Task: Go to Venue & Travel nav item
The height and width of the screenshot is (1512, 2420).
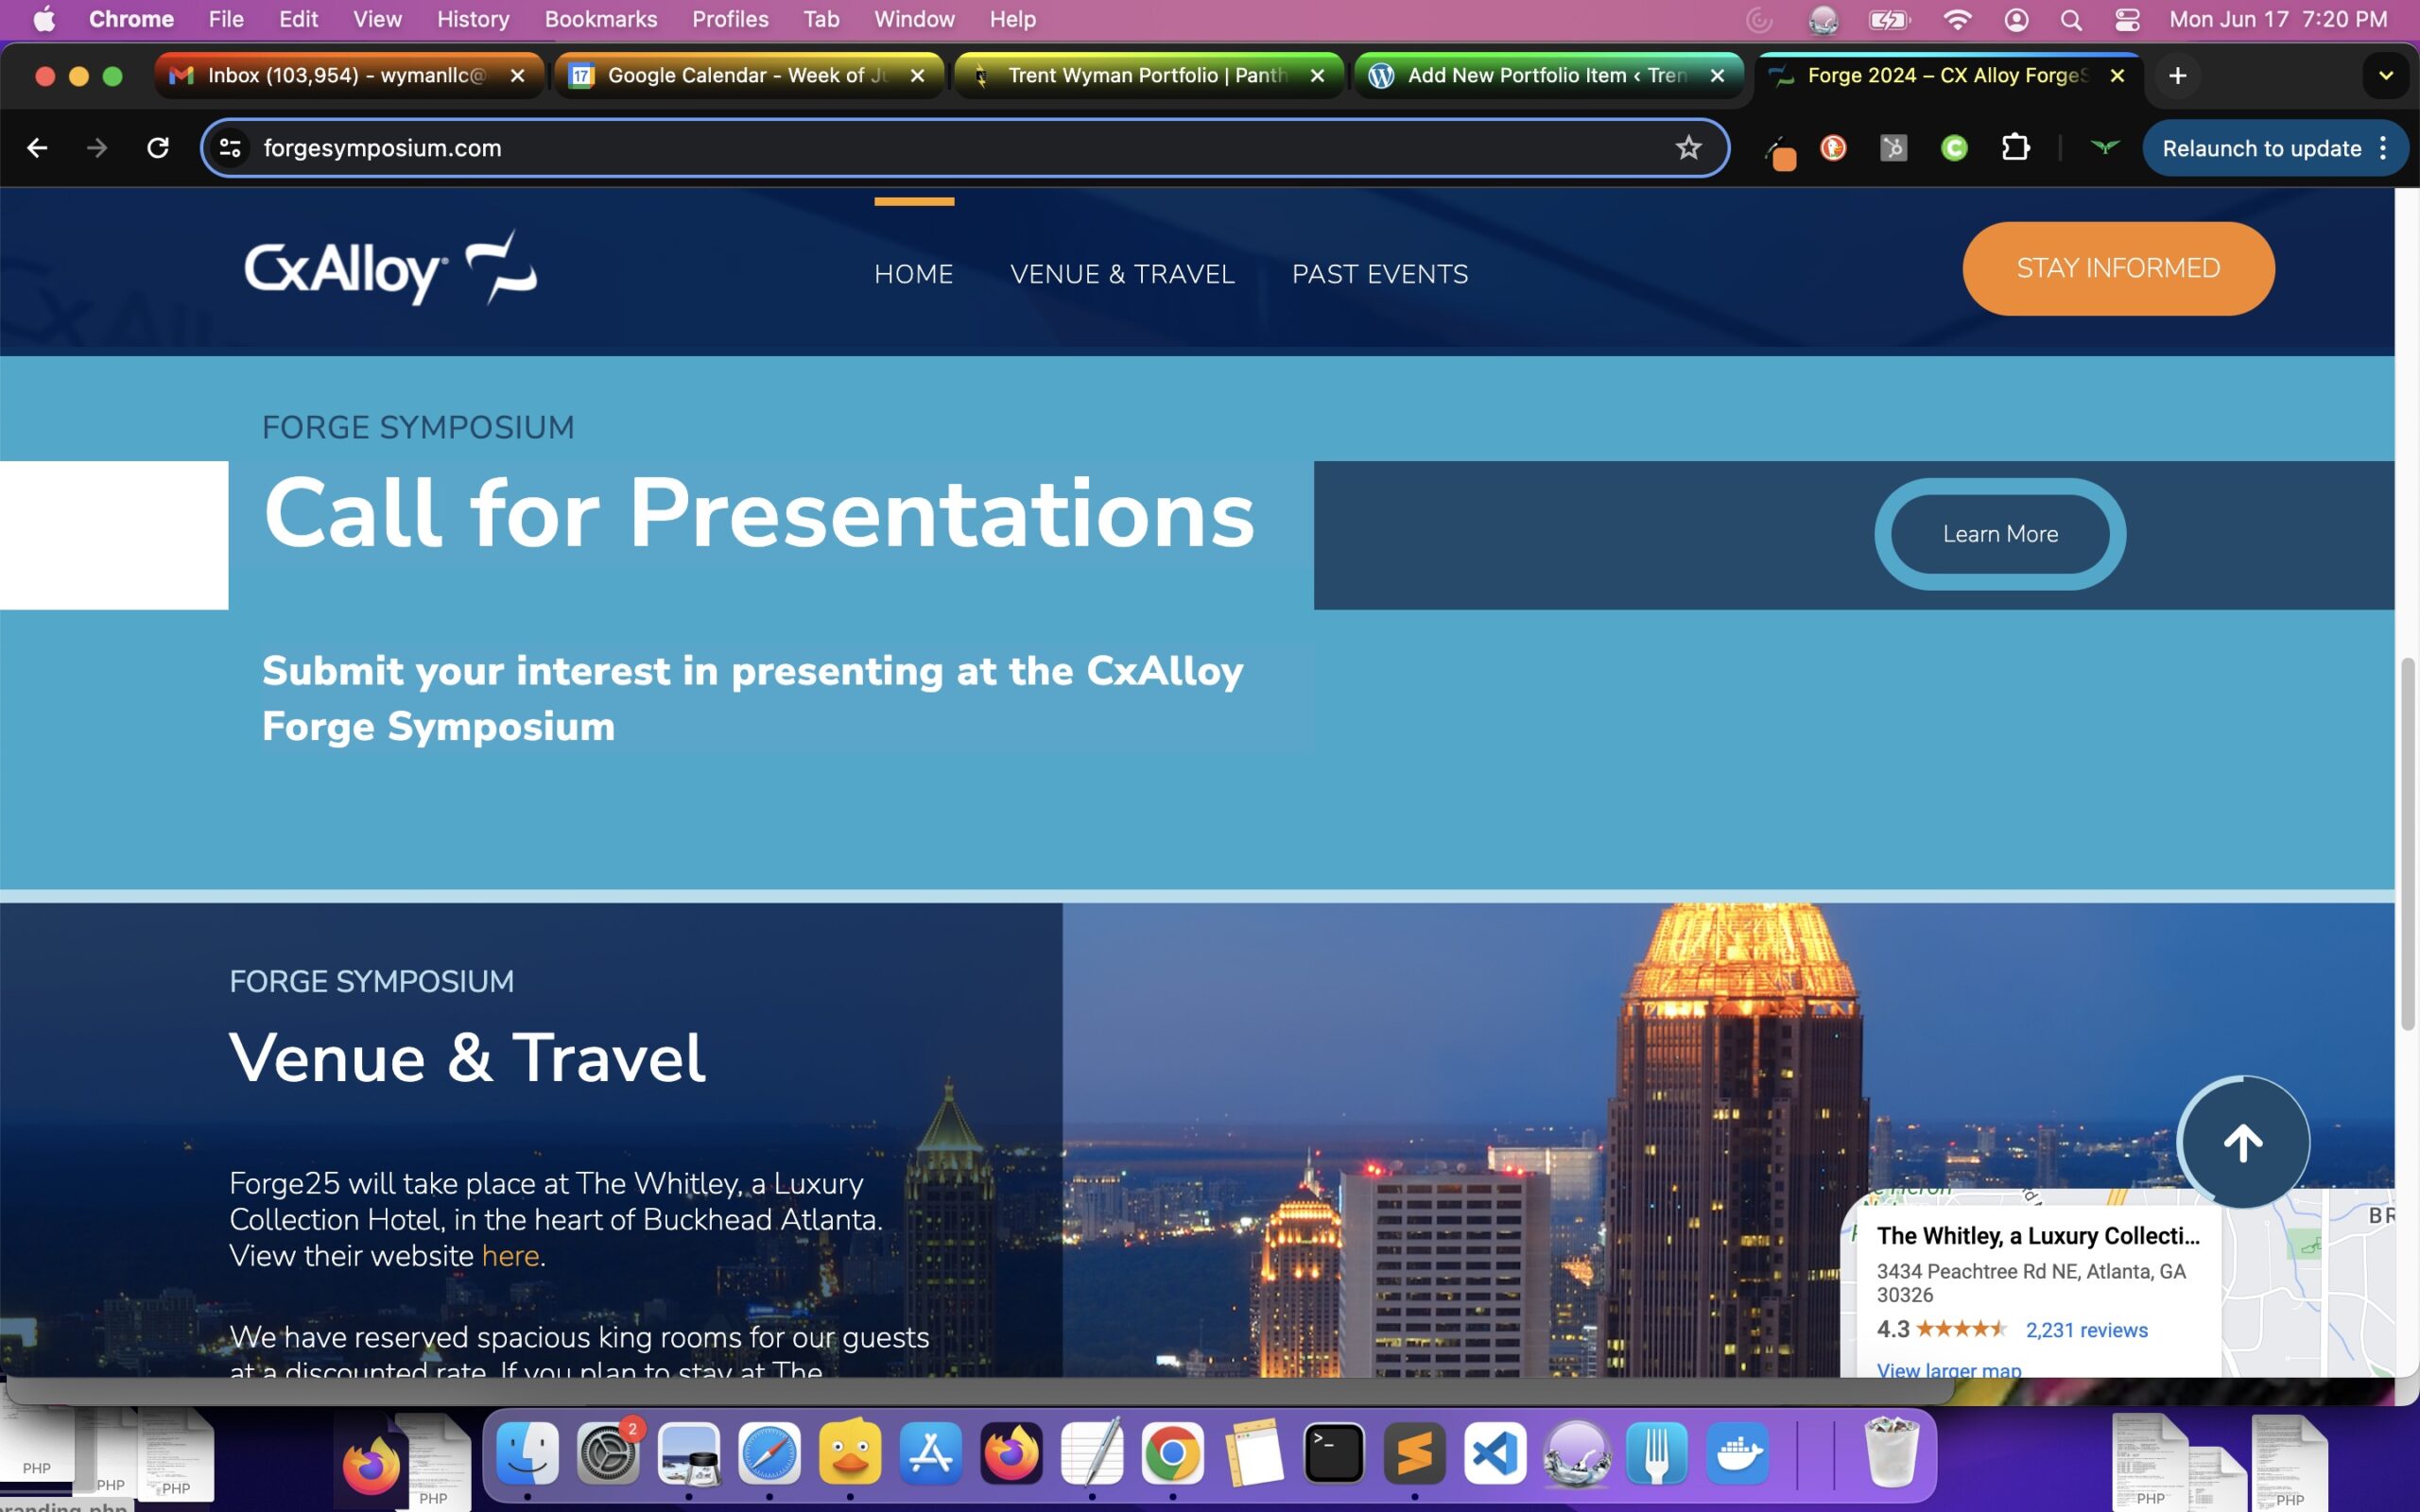Action: tap(1122, 274)
